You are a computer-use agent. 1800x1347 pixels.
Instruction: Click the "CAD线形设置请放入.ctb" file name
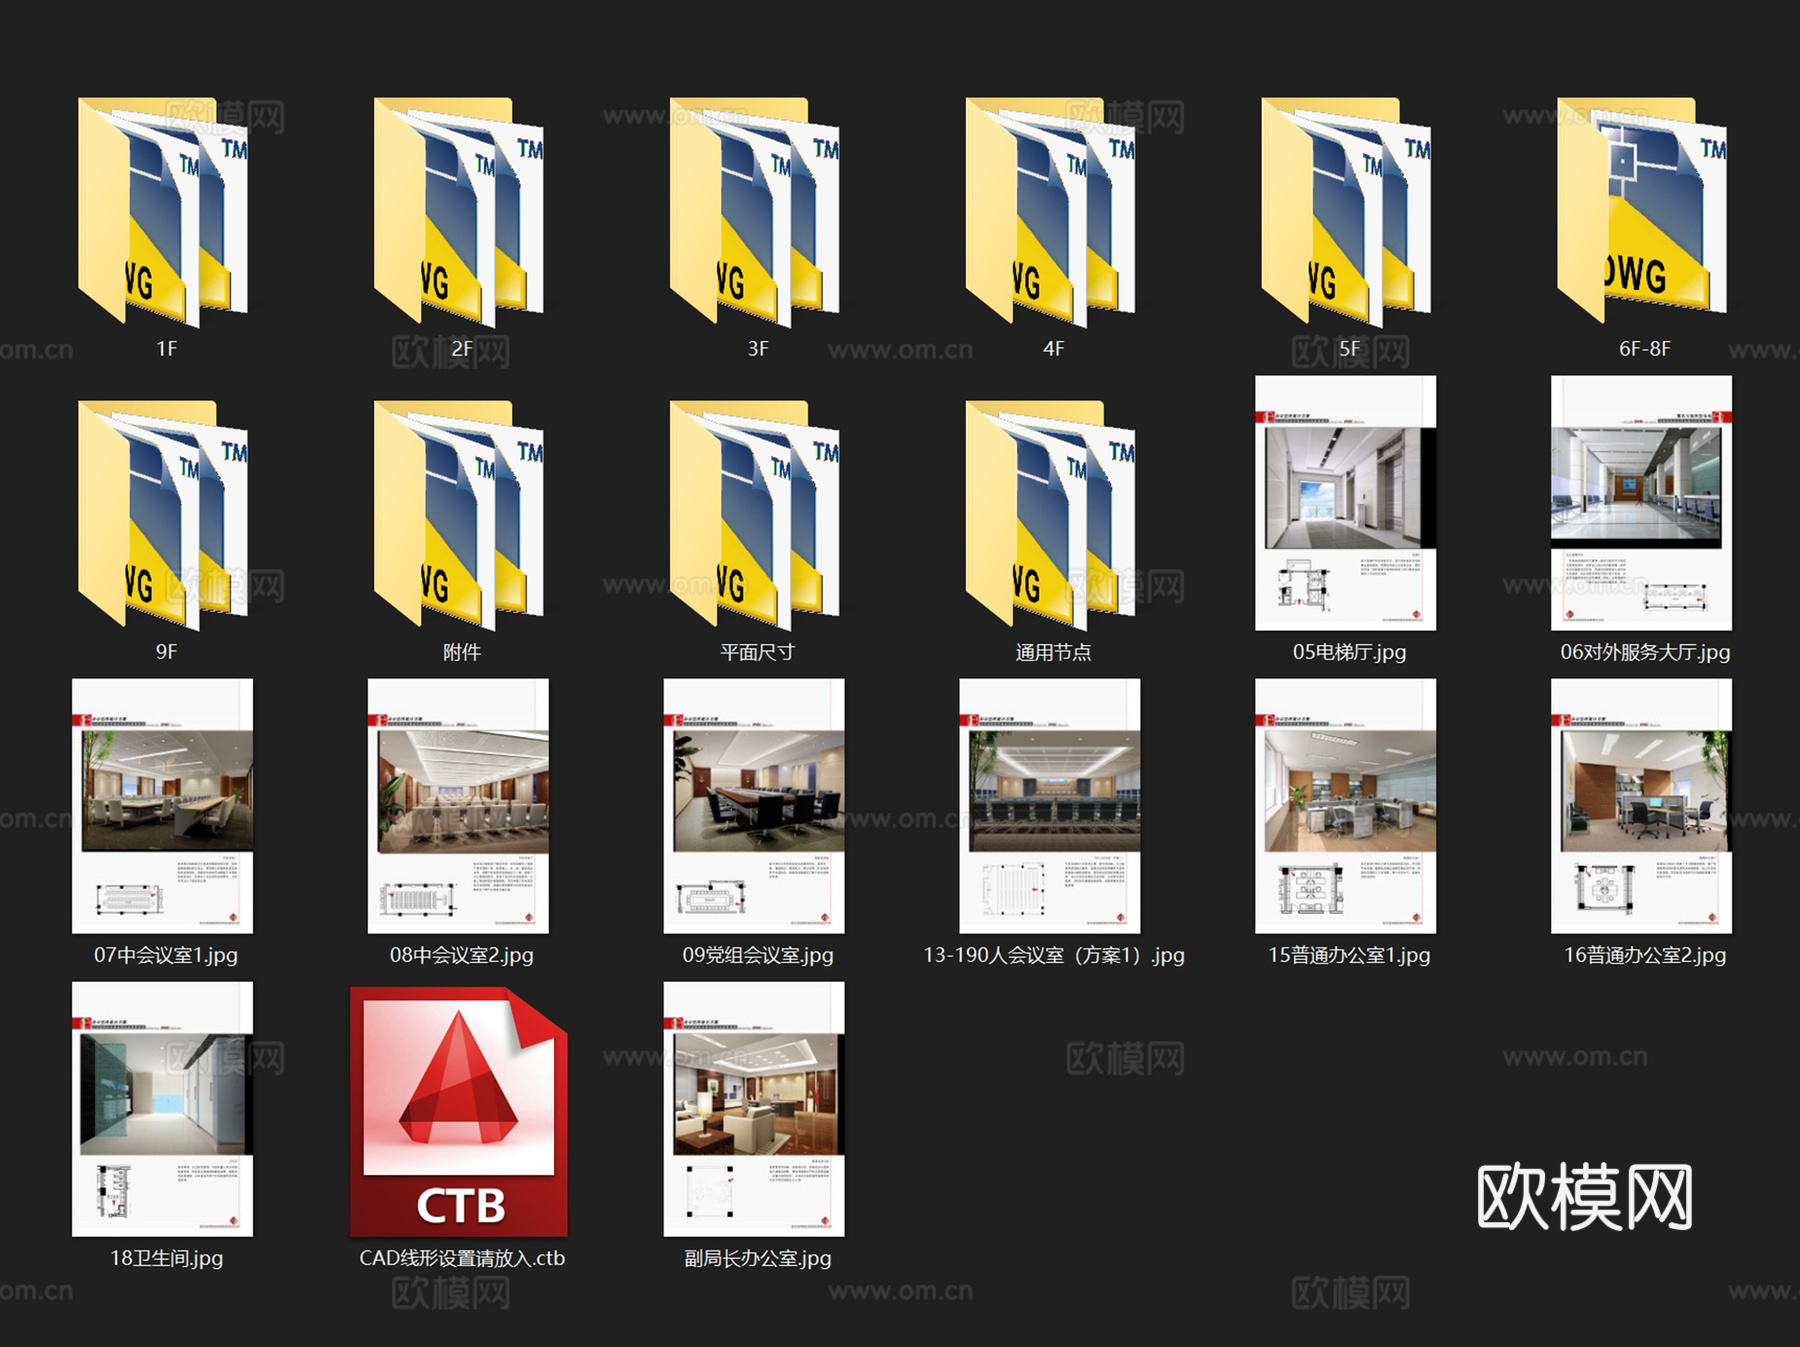[462, 1258]
